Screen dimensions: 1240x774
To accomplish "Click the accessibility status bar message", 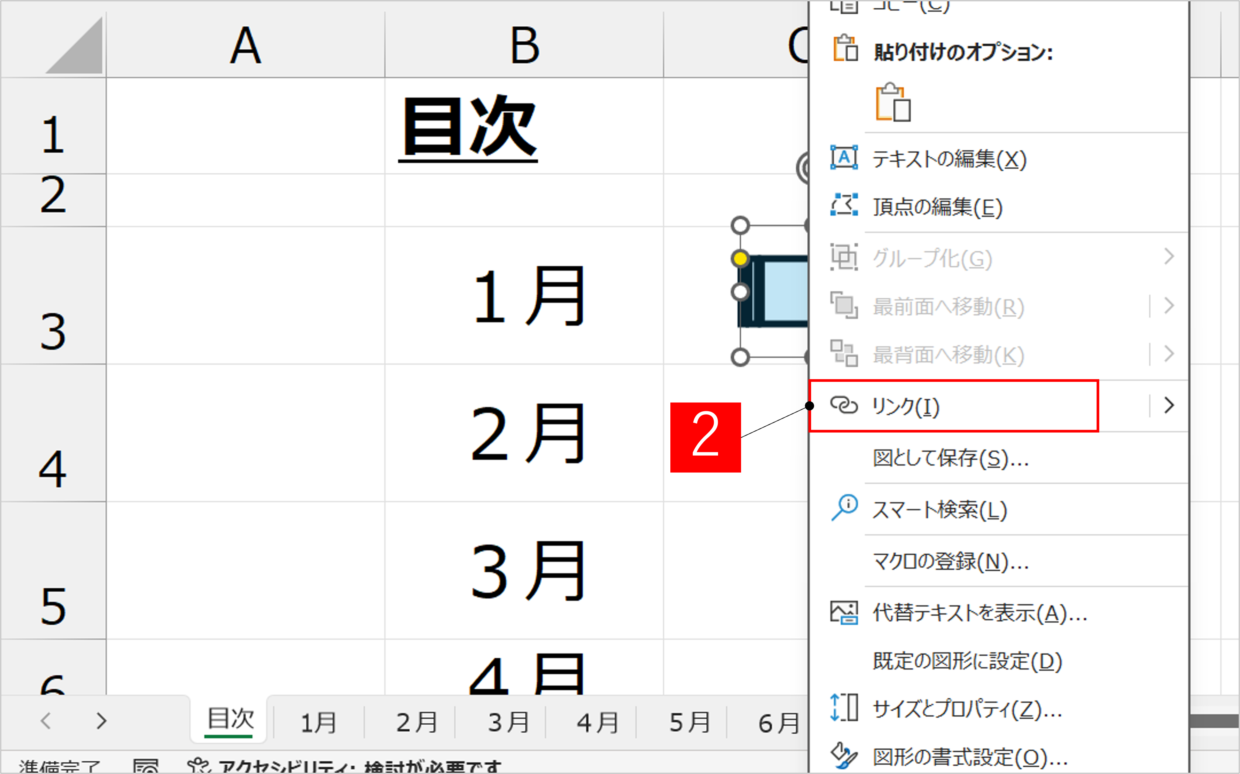I will click(344, 767).
